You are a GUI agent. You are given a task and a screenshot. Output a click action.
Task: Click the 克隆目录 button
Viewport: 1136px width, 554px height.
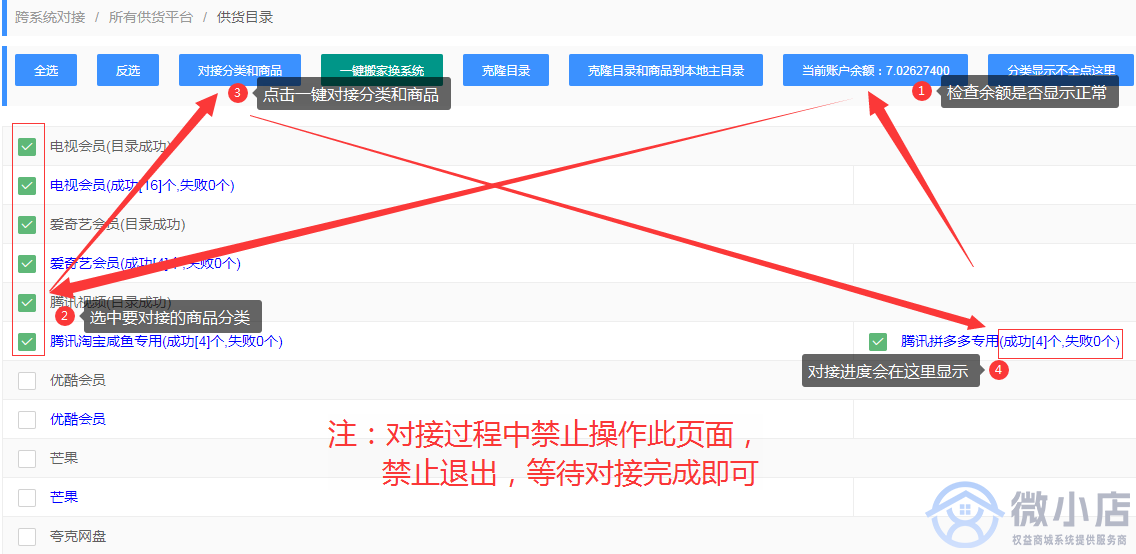point(506,70)
